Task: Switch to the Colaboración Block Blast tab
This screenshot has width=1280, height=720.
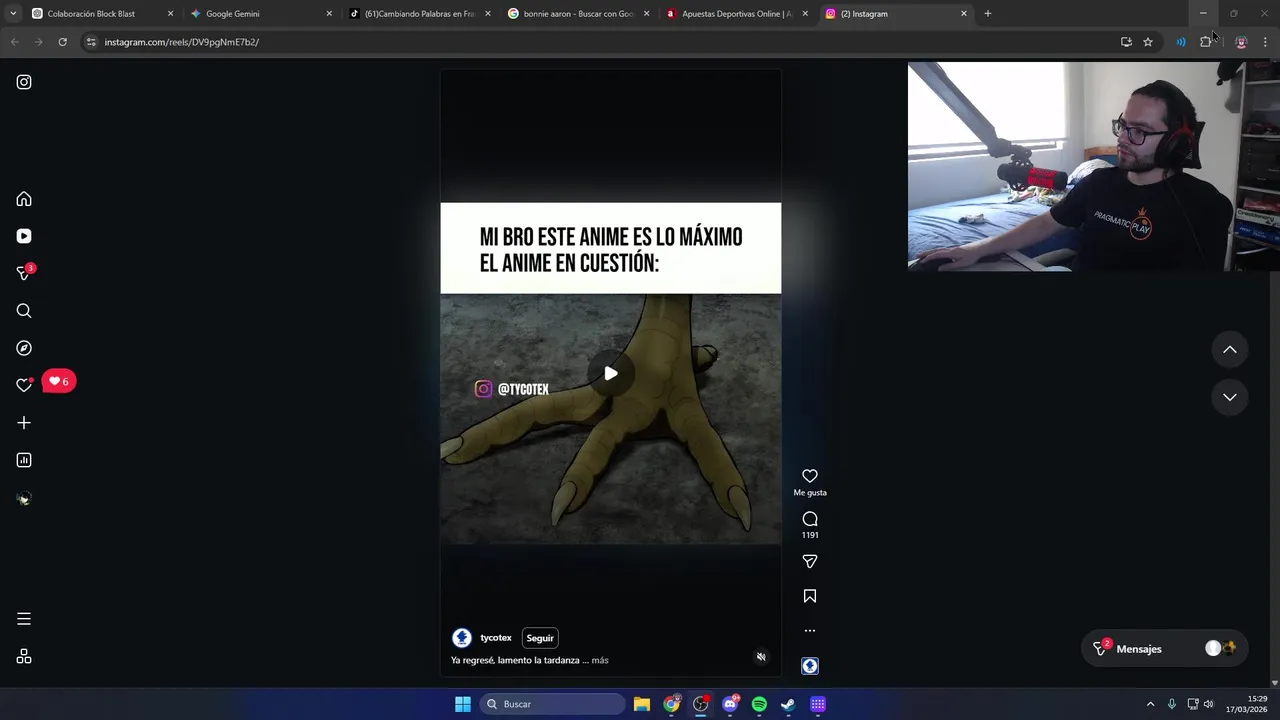Action: (x=100, y=14)
